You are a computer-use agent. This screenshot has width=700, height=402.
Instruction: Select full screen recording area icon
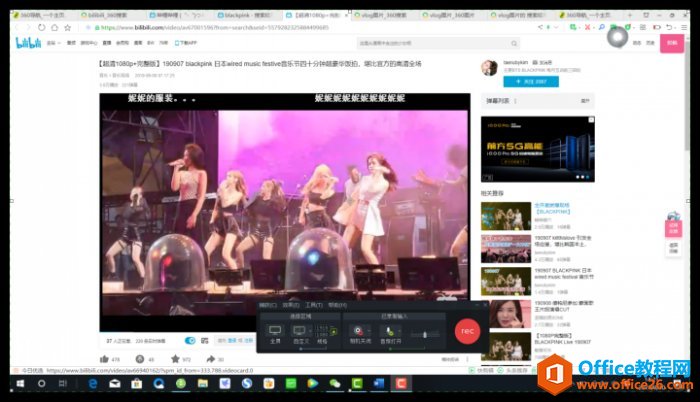275,330
